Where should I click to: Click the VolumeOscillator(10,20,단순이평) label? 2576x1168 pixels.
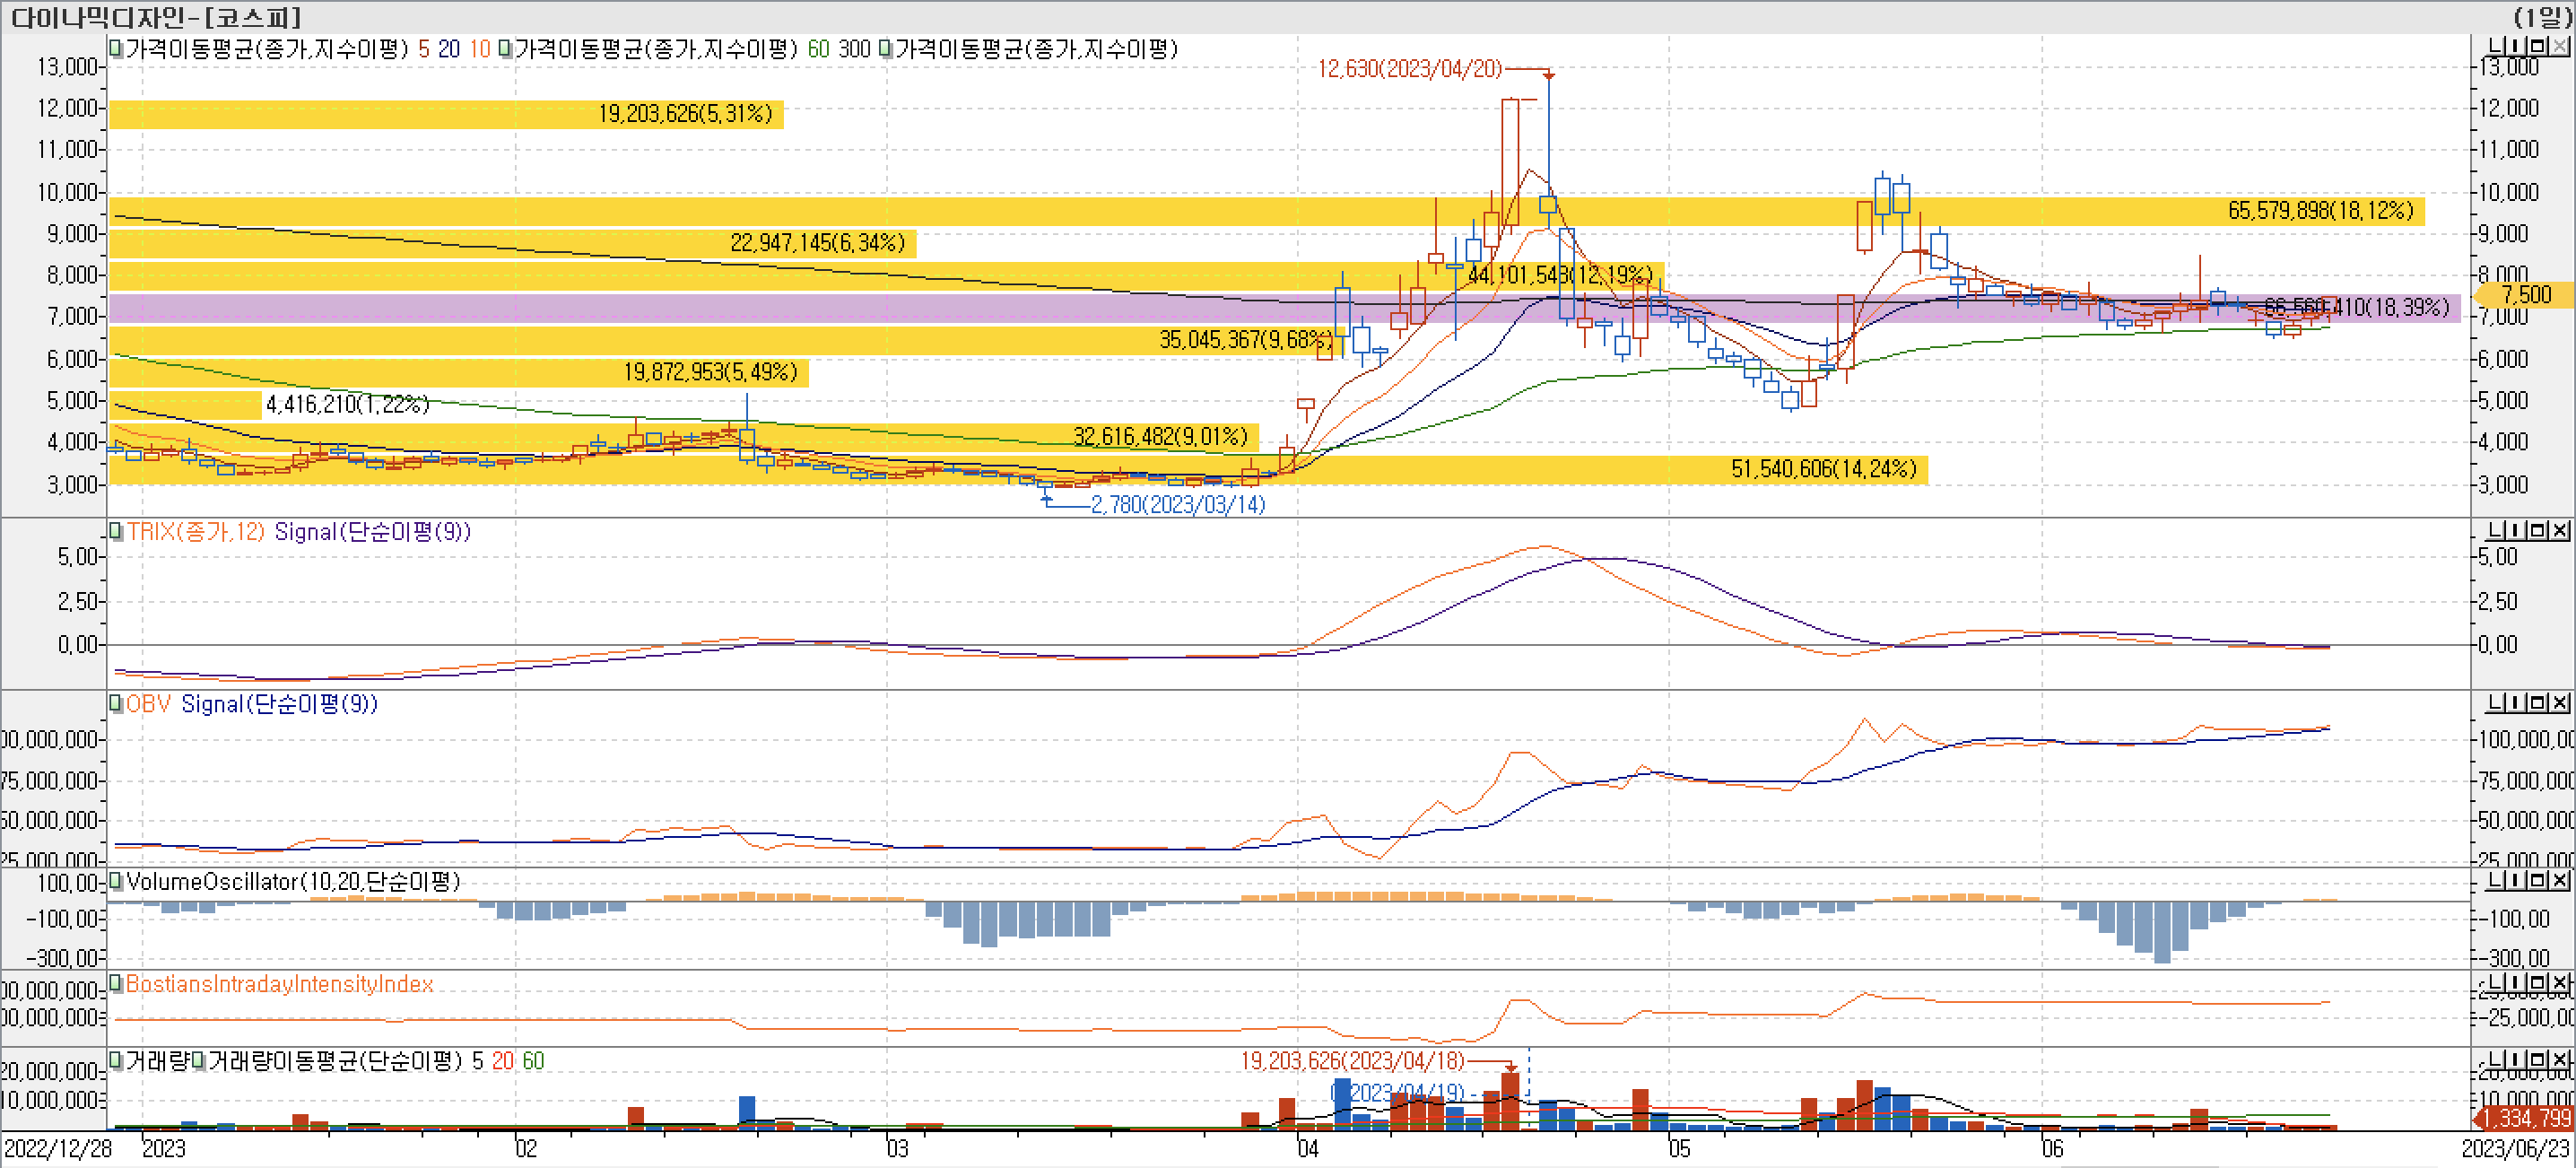coord(292,882)
